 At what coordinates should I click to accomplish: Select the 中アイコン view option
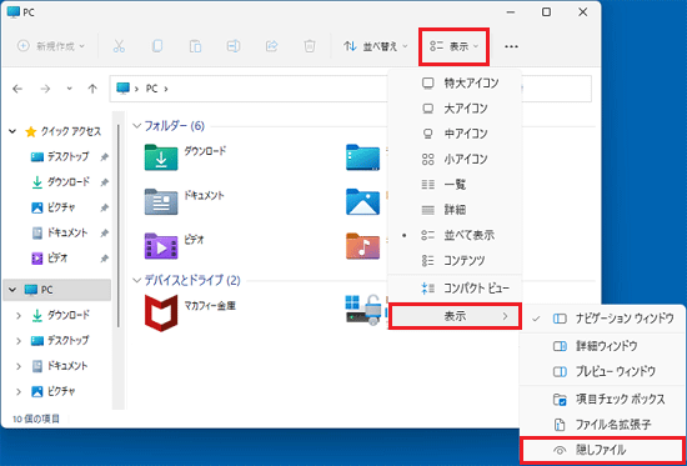pyautogui.click(x=455, y=134)
